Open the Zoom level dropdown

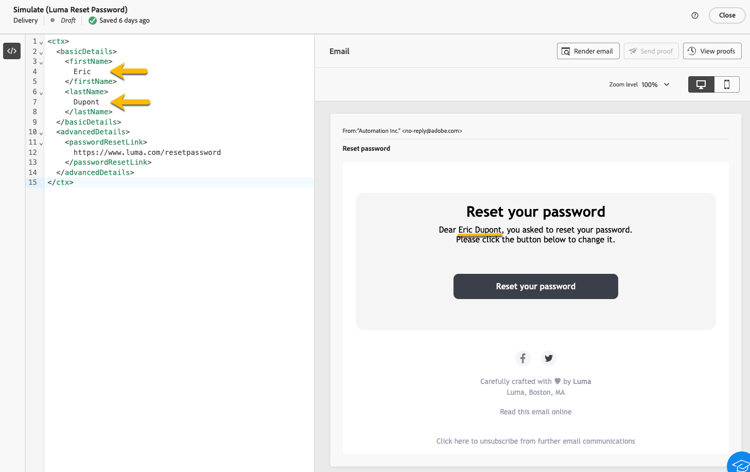click(x=656, y=85)
